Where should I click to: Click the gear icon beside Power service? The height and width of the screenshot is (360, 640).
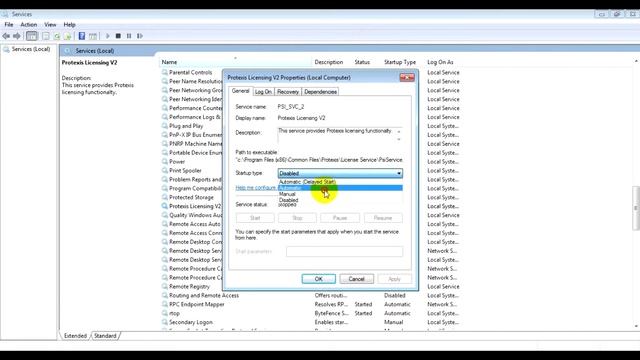[164, 162]
